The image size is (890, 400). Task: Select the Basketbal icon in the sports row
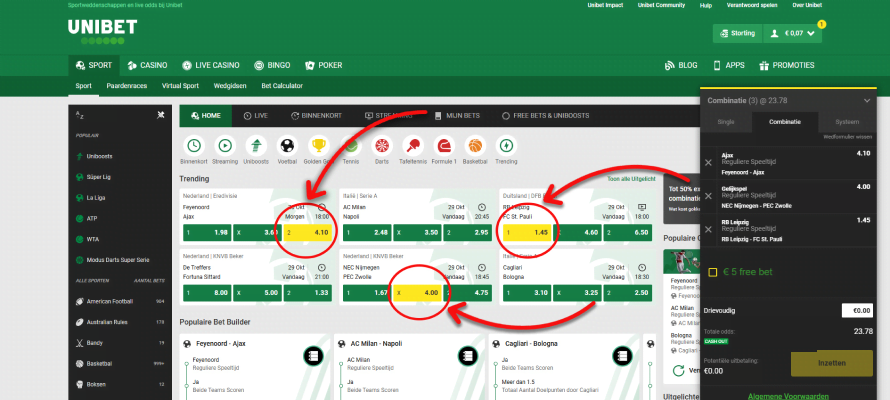coord(475,146)
